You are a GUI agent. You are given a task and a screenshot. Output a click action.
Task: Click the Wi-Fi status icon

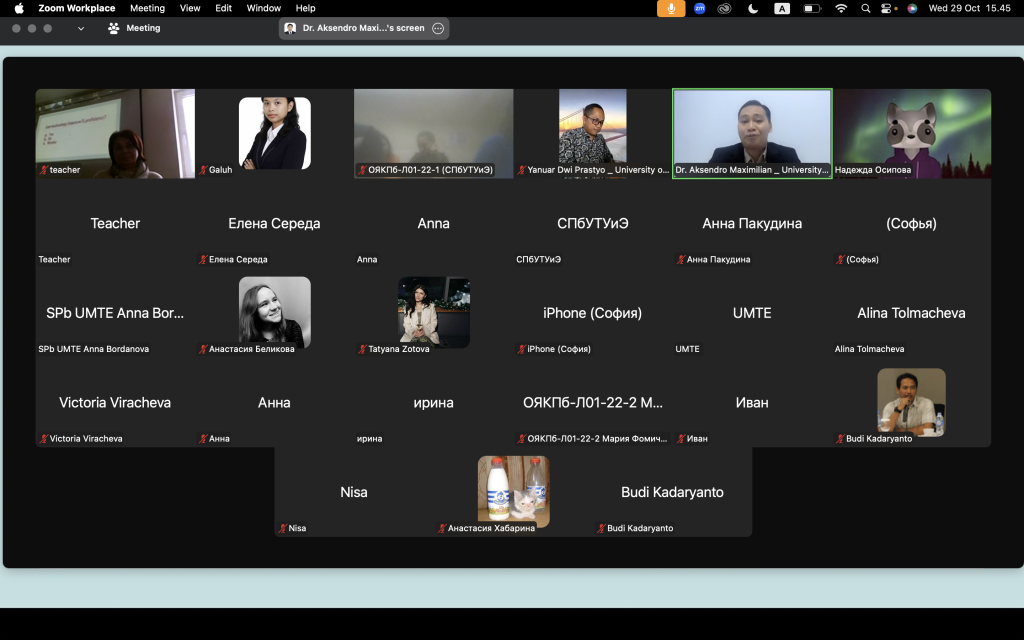click(x=840, y=8)
